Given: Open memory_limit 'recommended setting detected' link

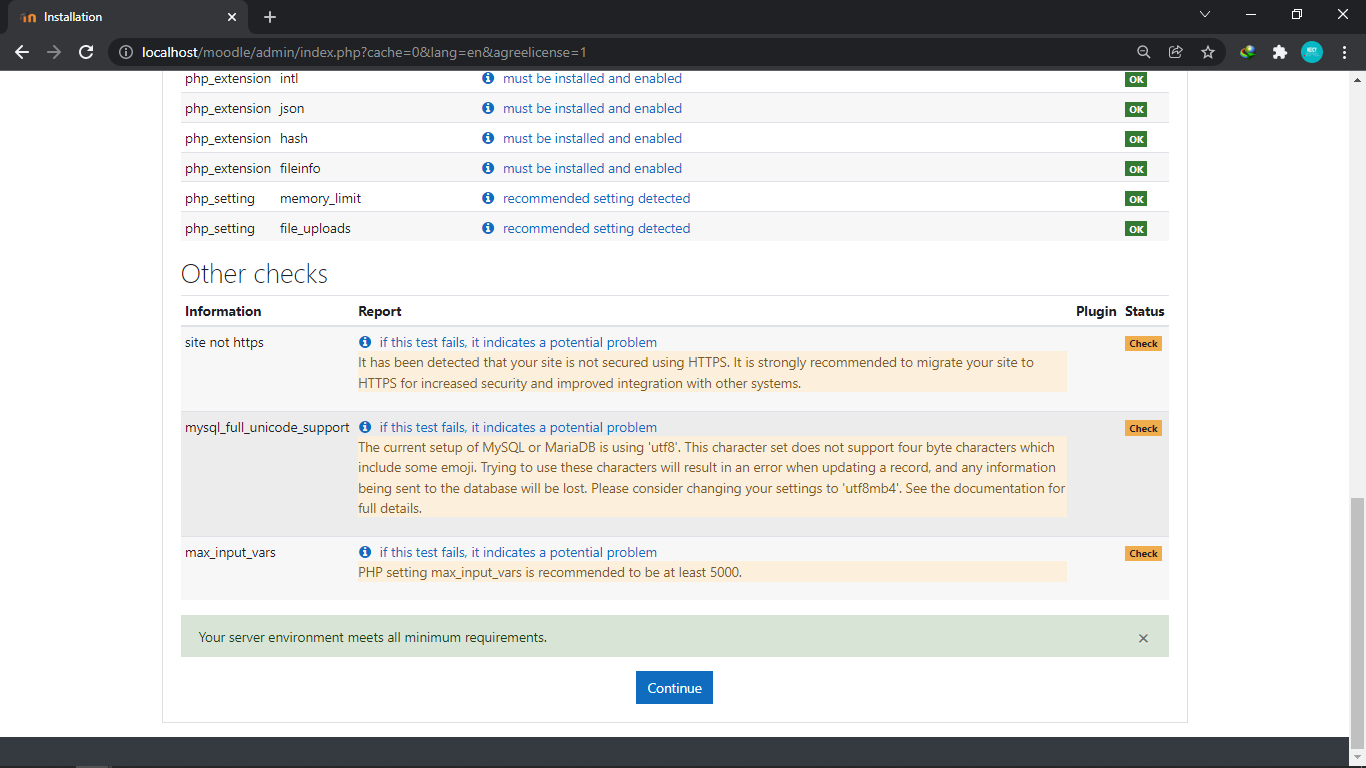Looking at the screenshot, I should 596,198.
